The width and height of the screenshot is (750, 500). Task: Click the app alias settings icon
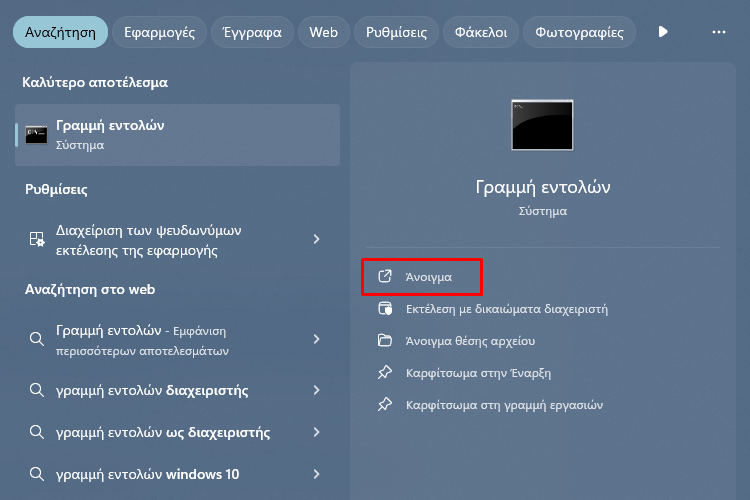[37, 239]
